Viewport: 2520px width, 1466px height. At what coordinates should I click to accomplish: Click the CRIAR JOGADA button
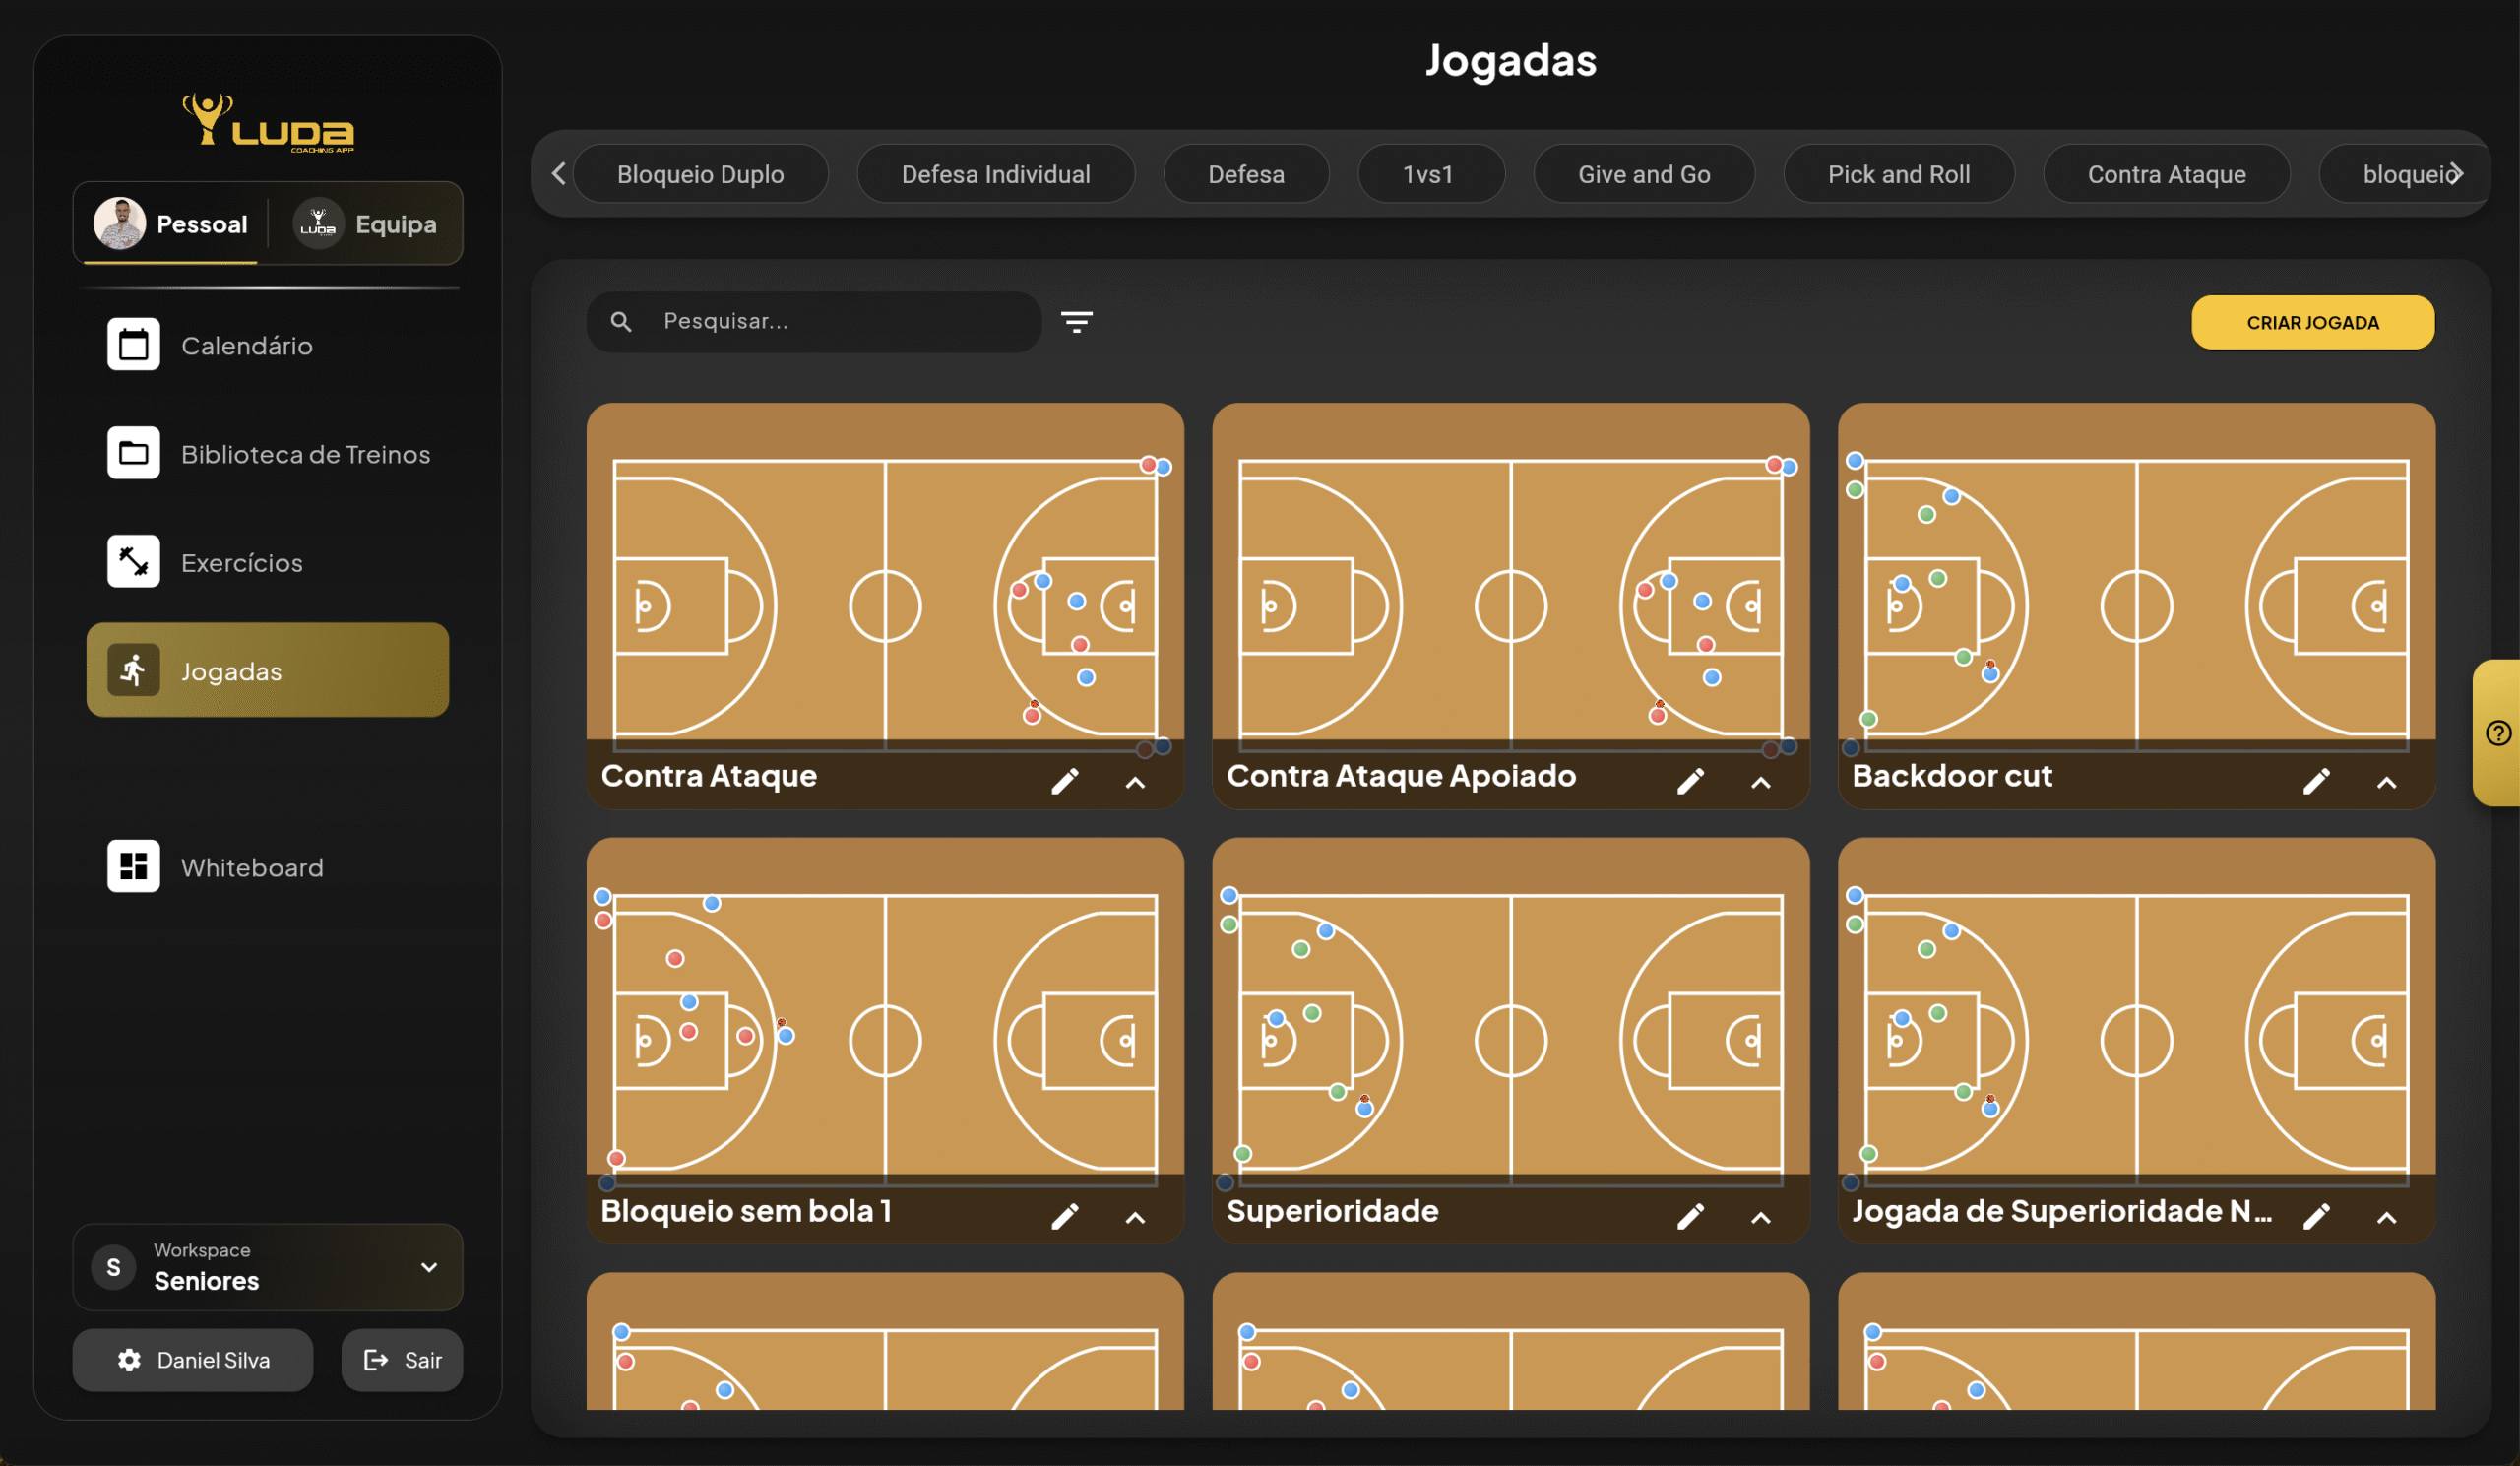point(2312,322)
